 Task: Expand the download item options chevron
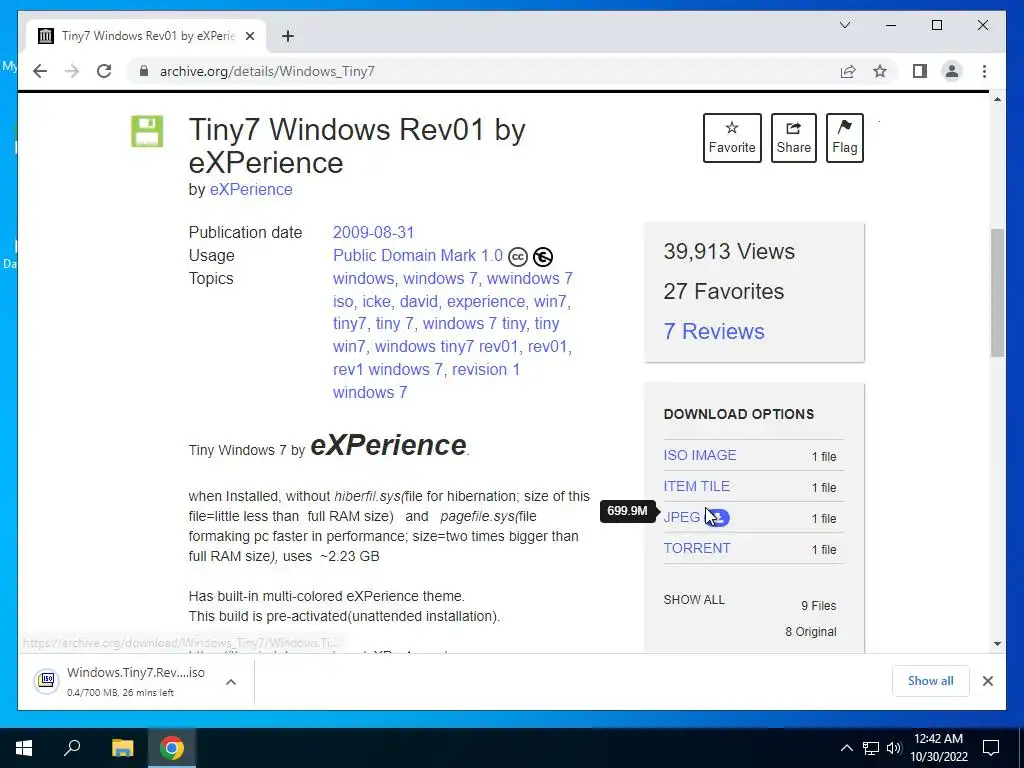click(231, 682)
